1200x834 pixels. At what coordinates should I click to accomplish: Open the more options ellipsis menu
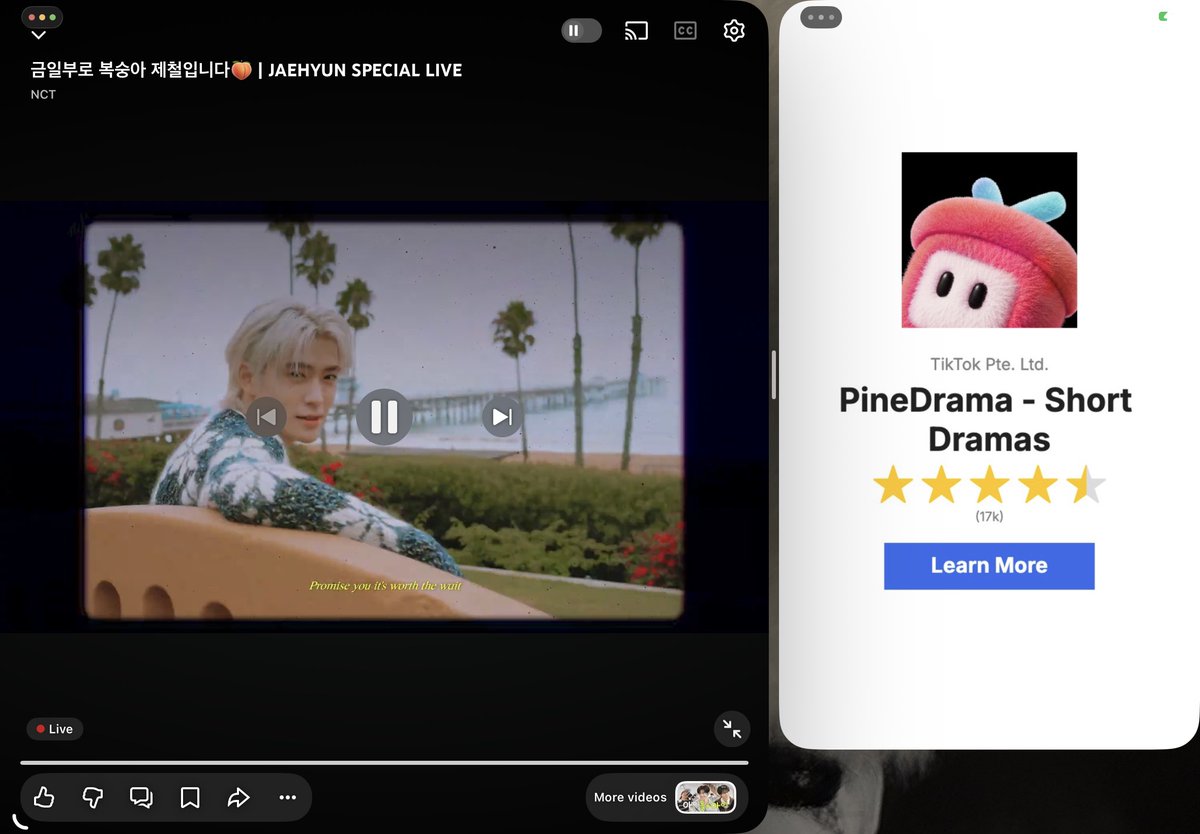[287, 797]
